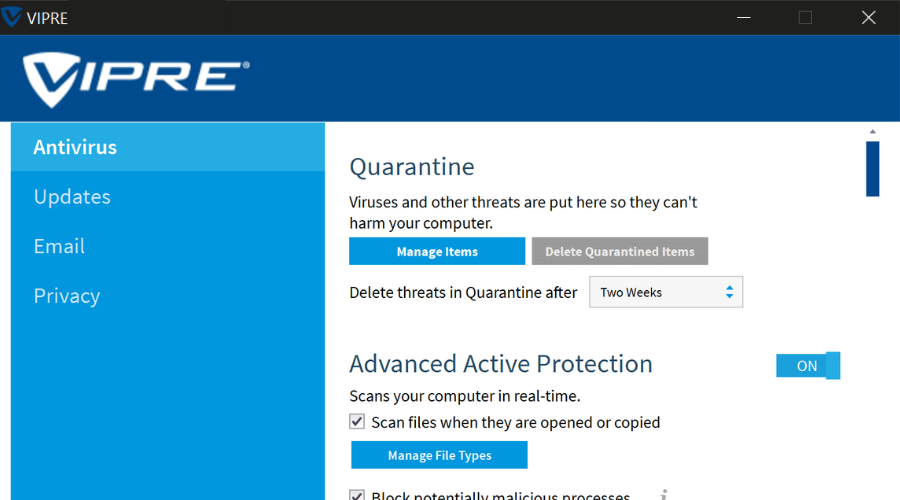The height and width of the screenshot is (500, 900).
Task: Click the Manage Items button
Action: pyautogui.click(x=437, y=251)
